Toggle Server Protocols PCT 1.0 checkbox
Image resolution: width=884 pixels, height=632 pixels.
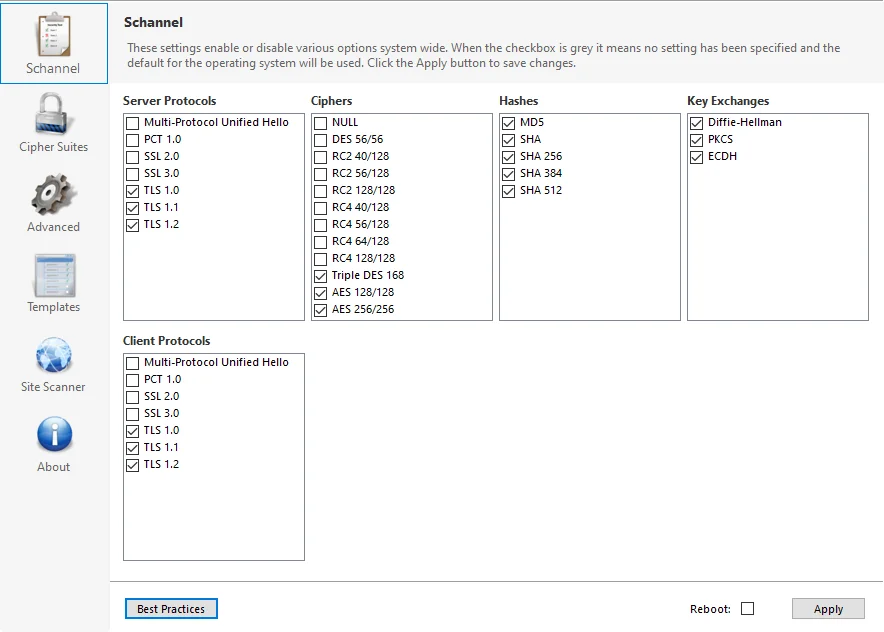pos(132,140)
